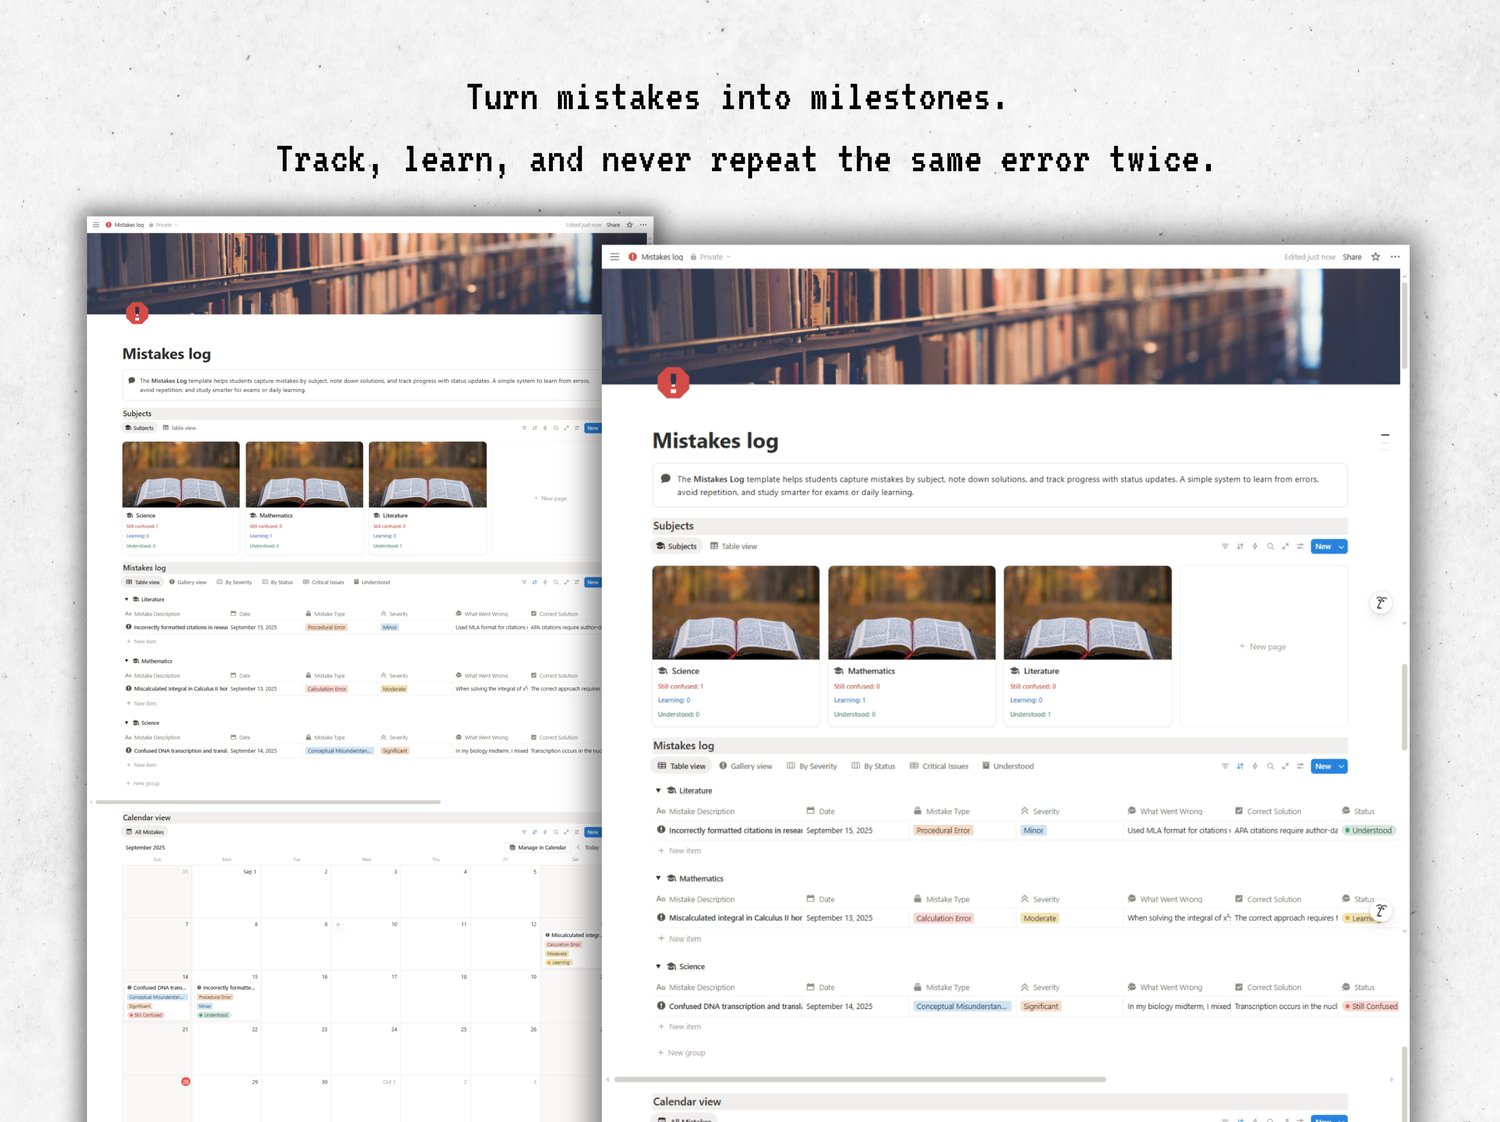Screen dimensions: 1500x1122
Task: Search the Subjects database in front window
Action: (1270, 546)
